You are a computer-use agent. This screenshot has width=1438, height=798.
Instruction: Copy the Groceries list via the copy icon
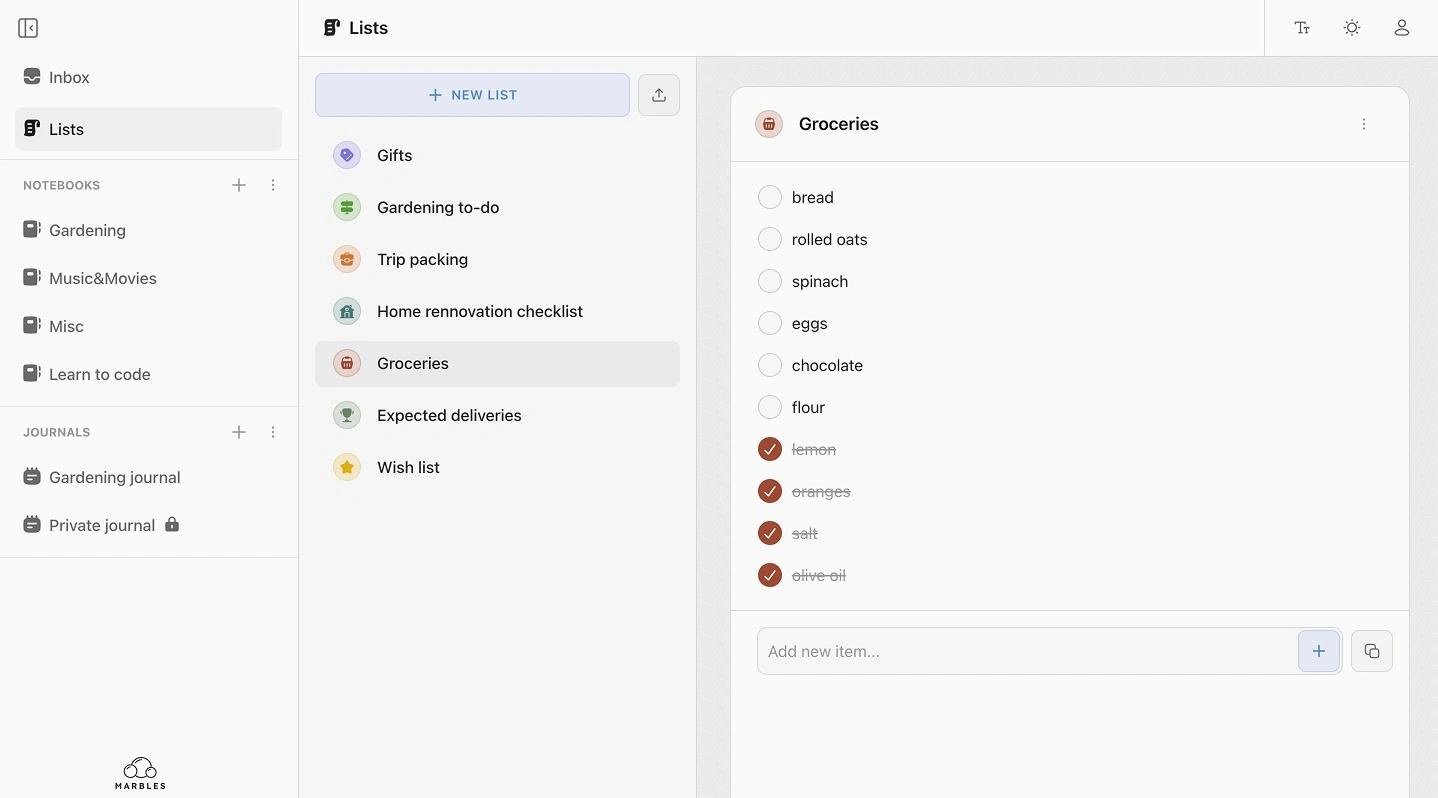1371,651
